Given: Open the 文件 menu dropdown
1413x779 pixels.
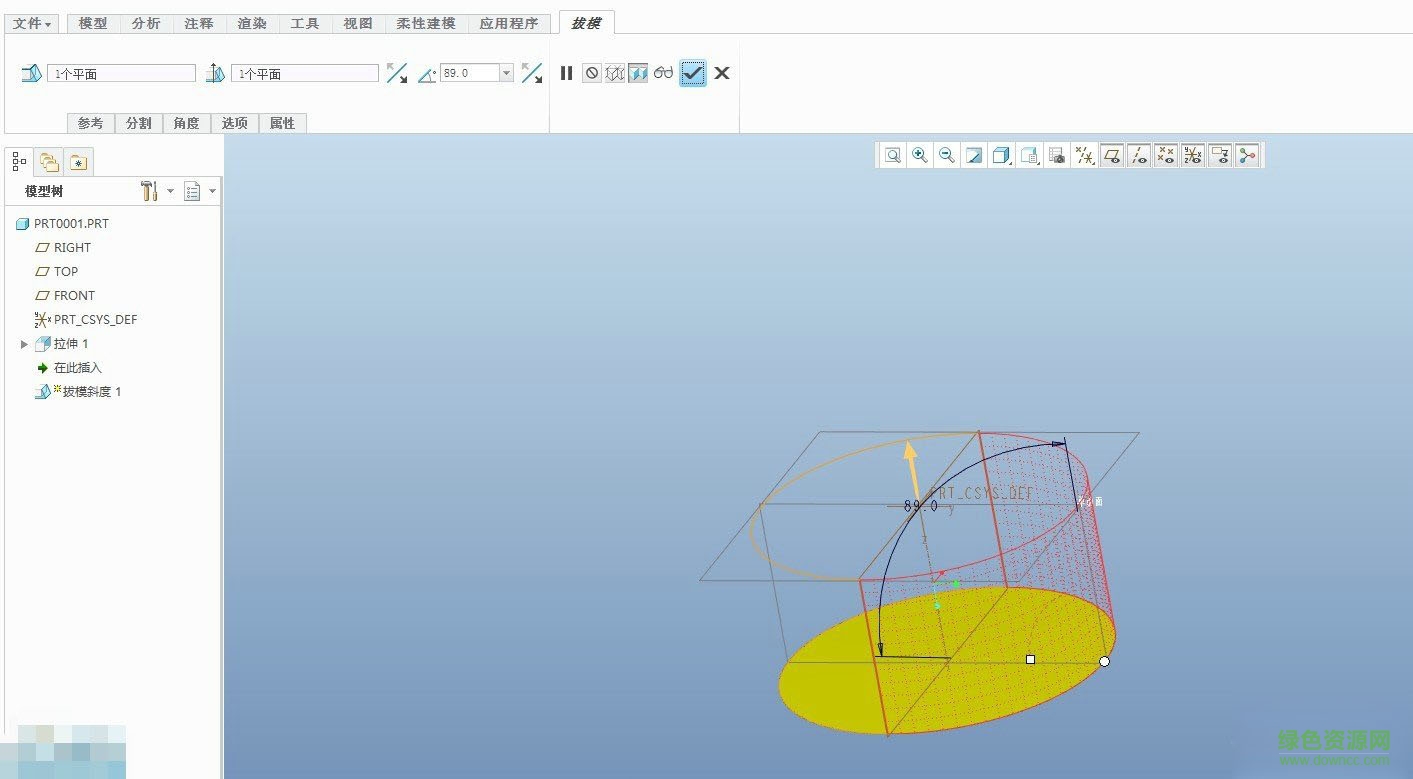Looking at the screenshot, I should (32, 23).
